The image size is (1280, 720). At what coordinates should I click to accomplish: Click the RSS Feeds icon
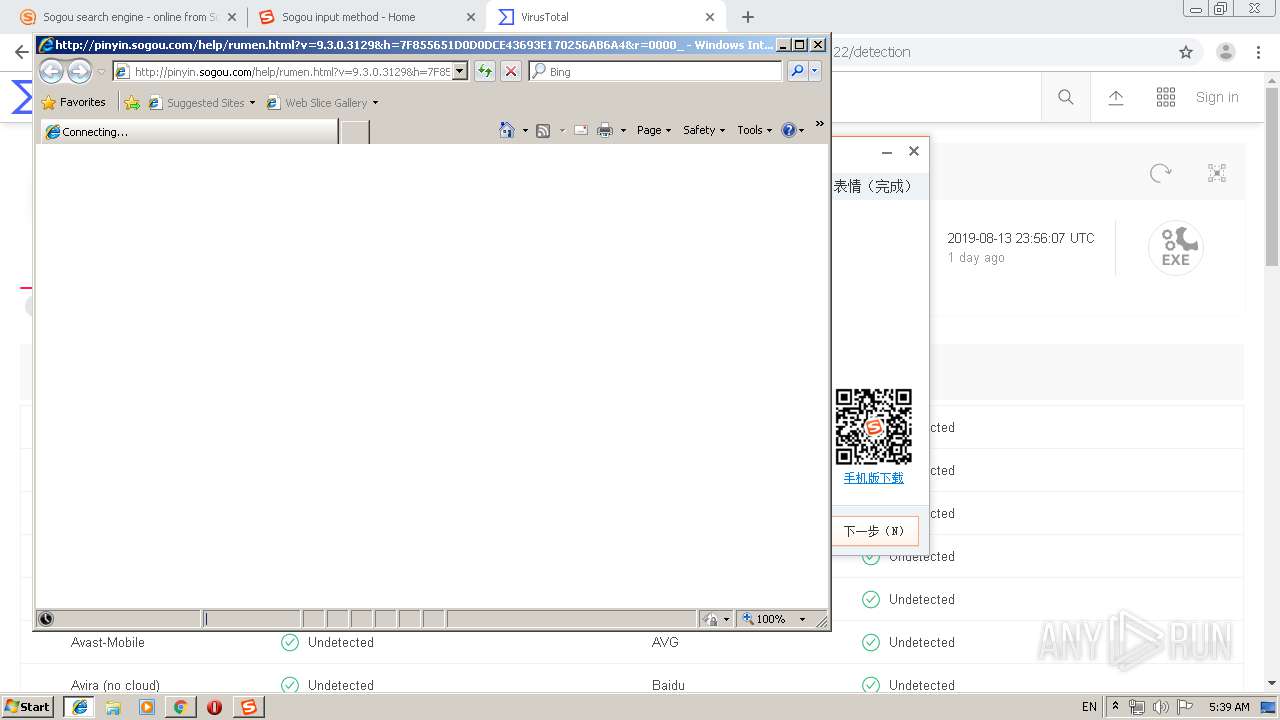pyautogui.click(x=543, y=130)
